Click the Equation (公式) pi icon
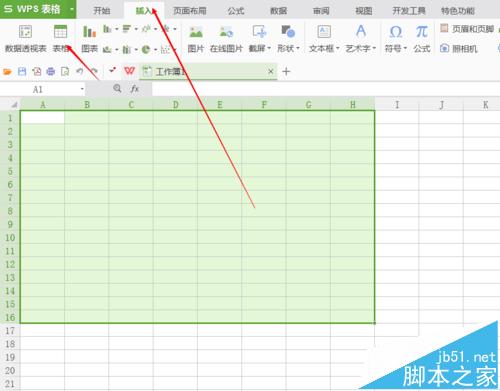The image size is (500, 391). coord(422,32)
